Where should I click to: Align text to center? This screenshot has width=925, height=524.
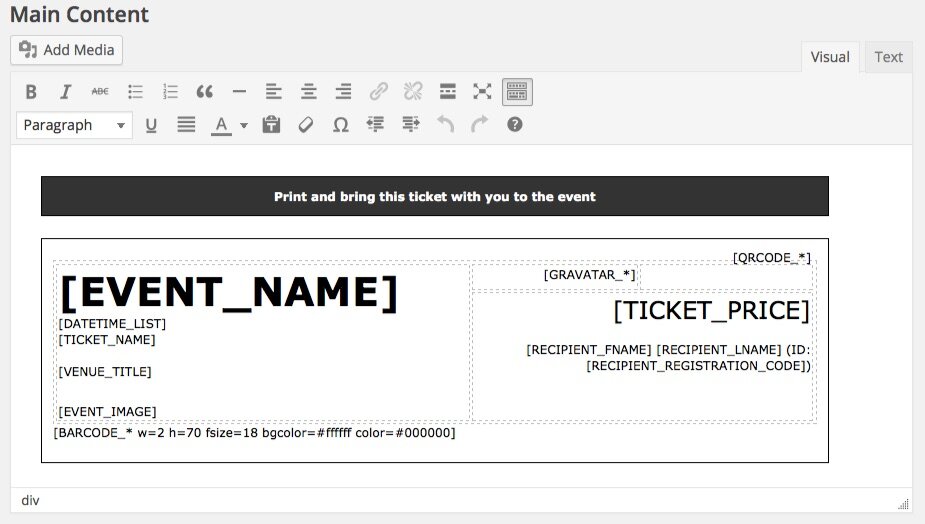[309, 92]
